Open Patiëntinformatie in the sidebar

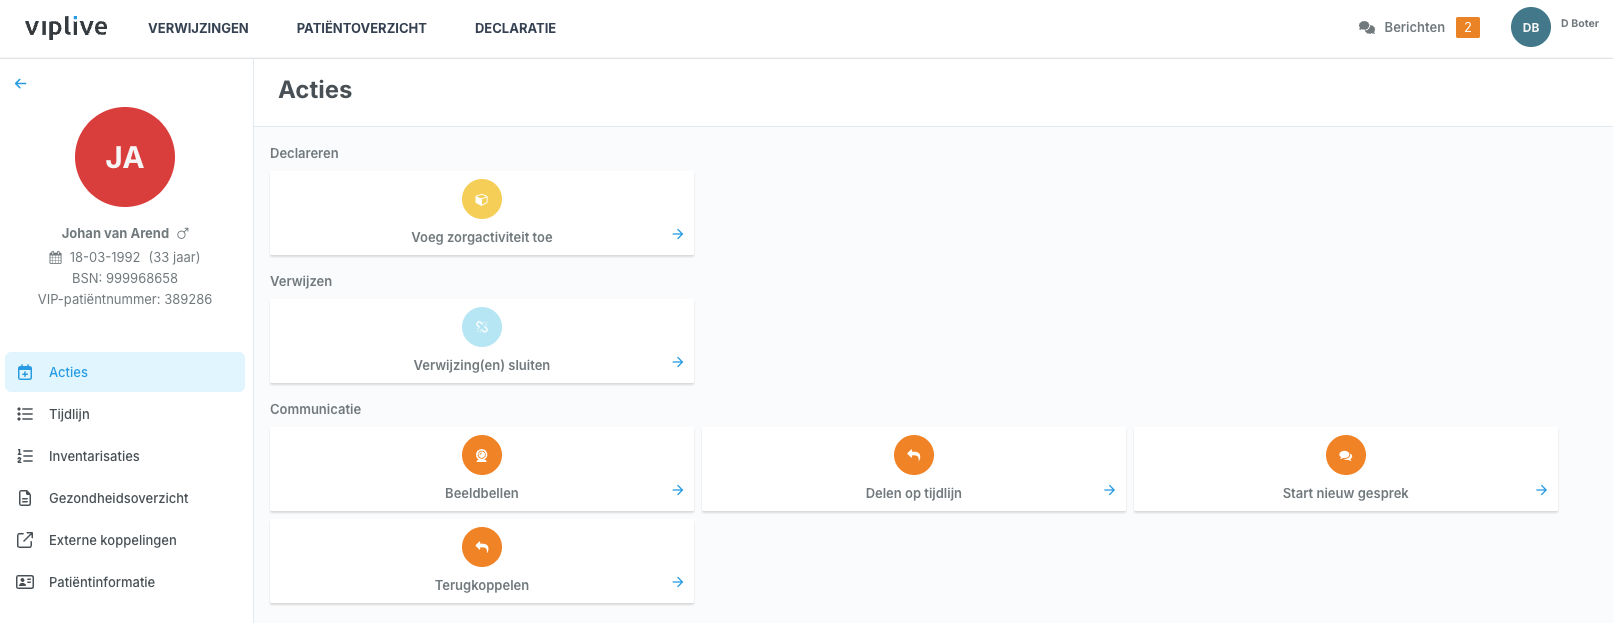pyautogui.click(x=125, y=582)
